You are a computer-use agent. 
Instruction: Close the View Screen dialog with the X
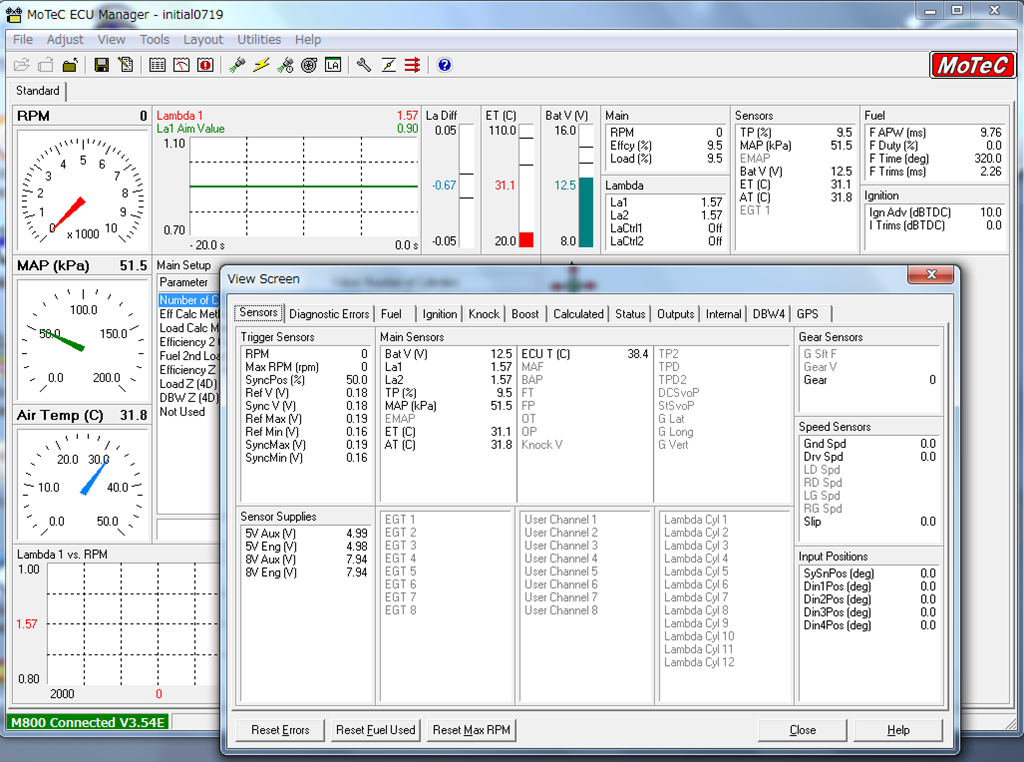coord(931,275)
